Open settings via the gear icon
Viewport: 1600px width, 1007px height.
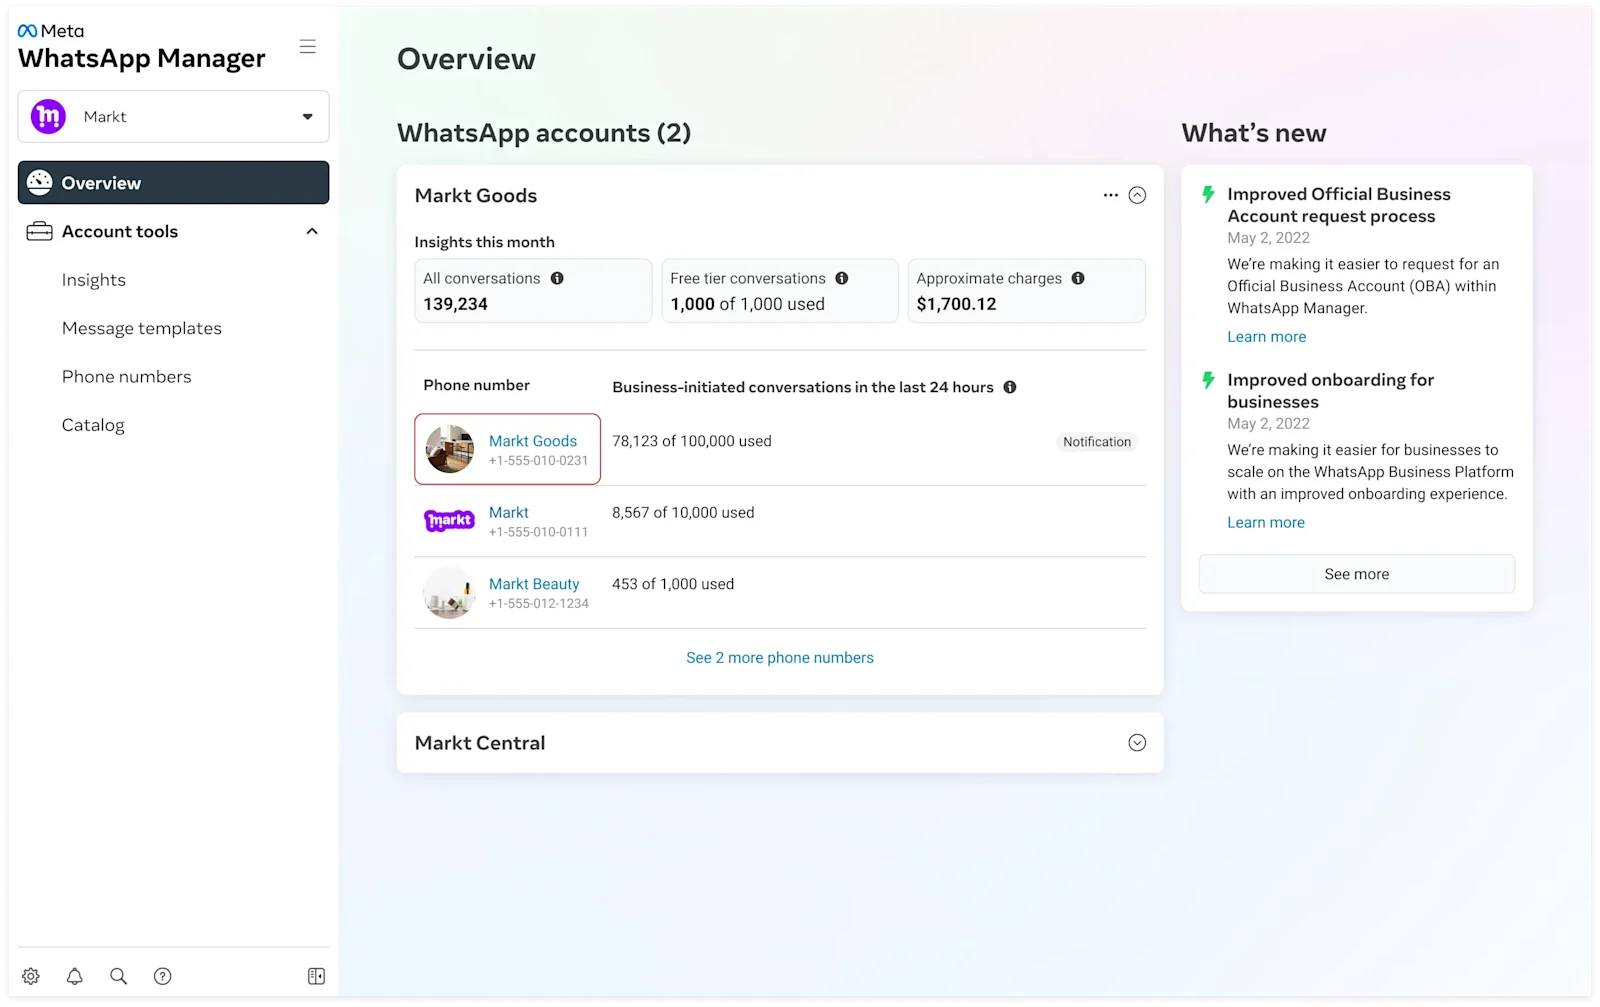pos(30,976)
